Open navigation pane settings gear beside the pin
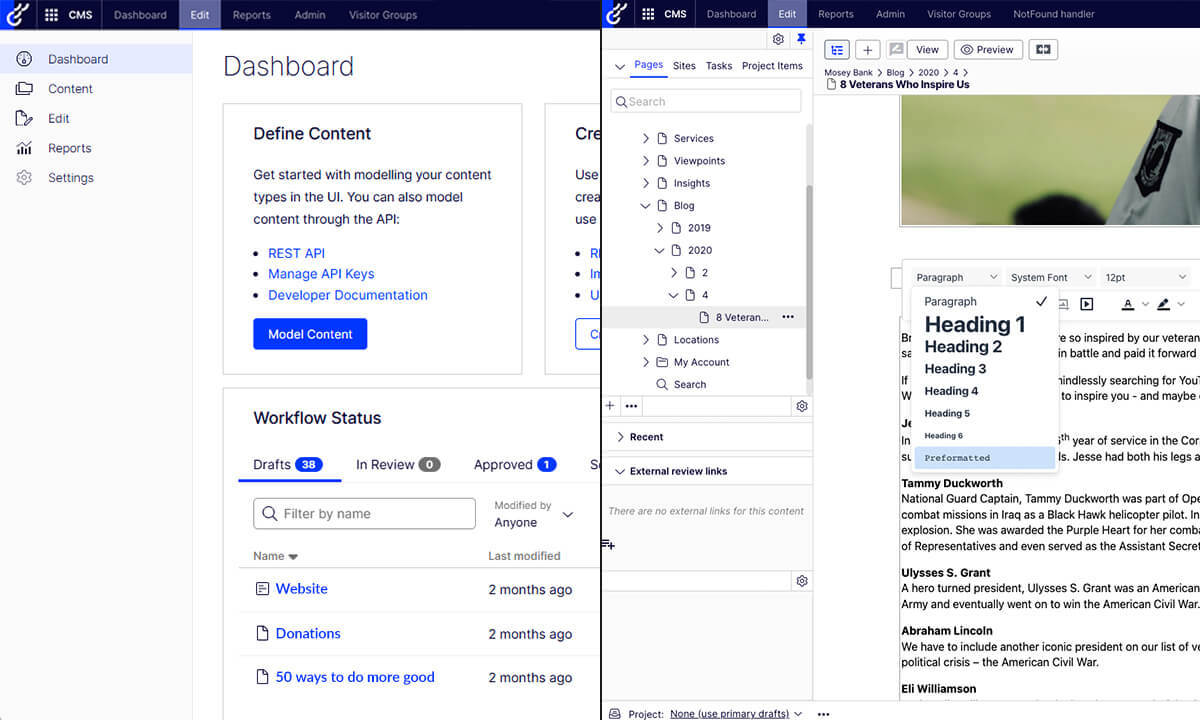Viewport: 1200px width, 720px height. point(778,39)
